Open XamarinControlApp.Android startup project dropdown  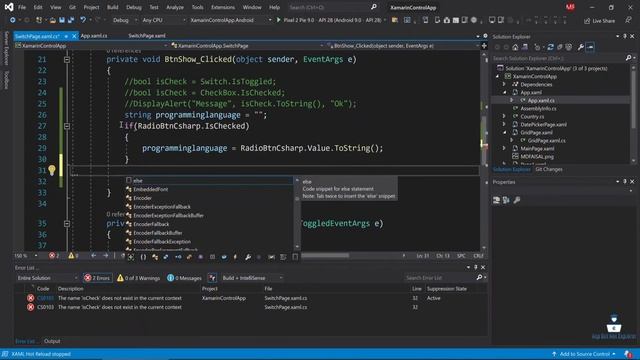point(230,20)
